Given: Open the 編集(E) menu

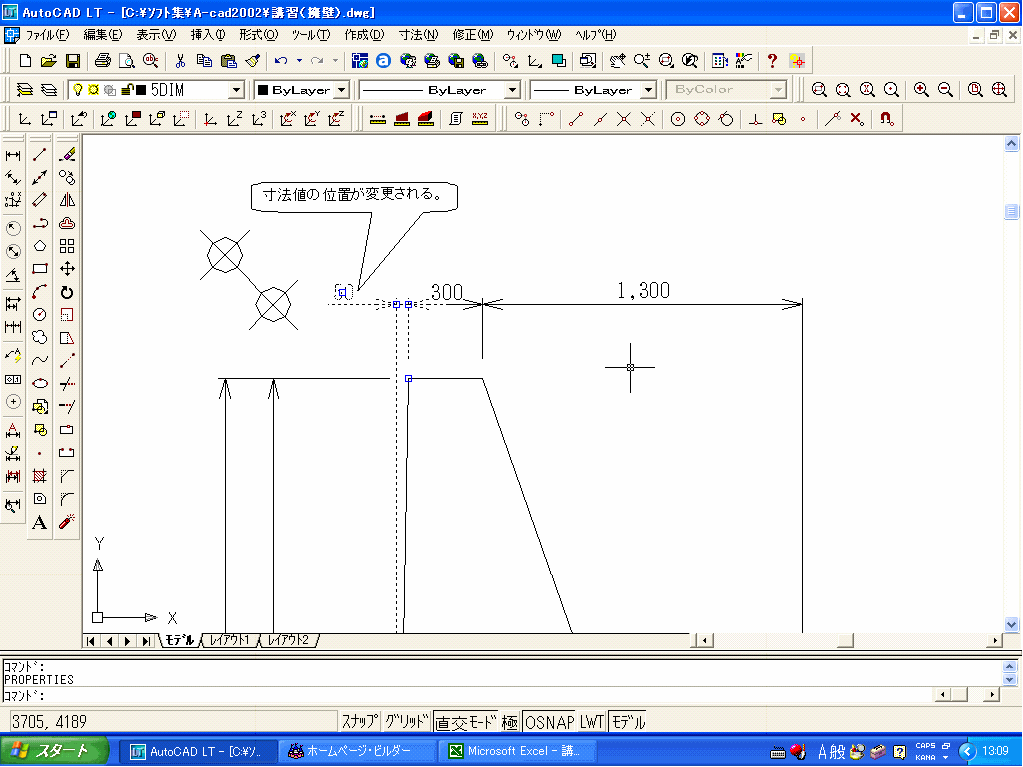Looking at the screenshot, I should [x=102, y=35].
